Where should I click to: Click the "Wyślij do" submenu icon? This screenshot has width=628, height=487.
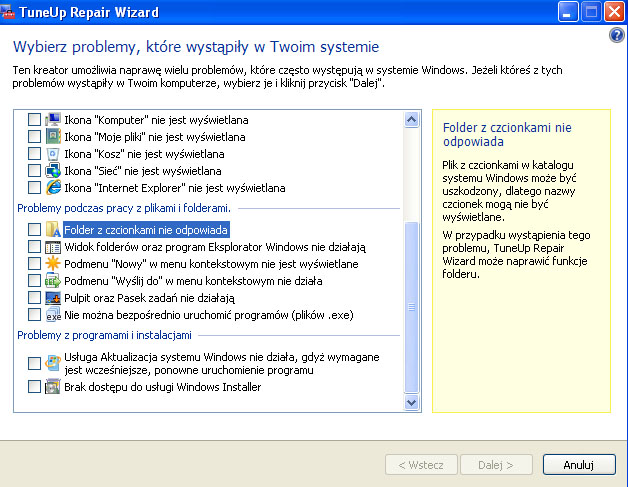click(x=54, y=281)
